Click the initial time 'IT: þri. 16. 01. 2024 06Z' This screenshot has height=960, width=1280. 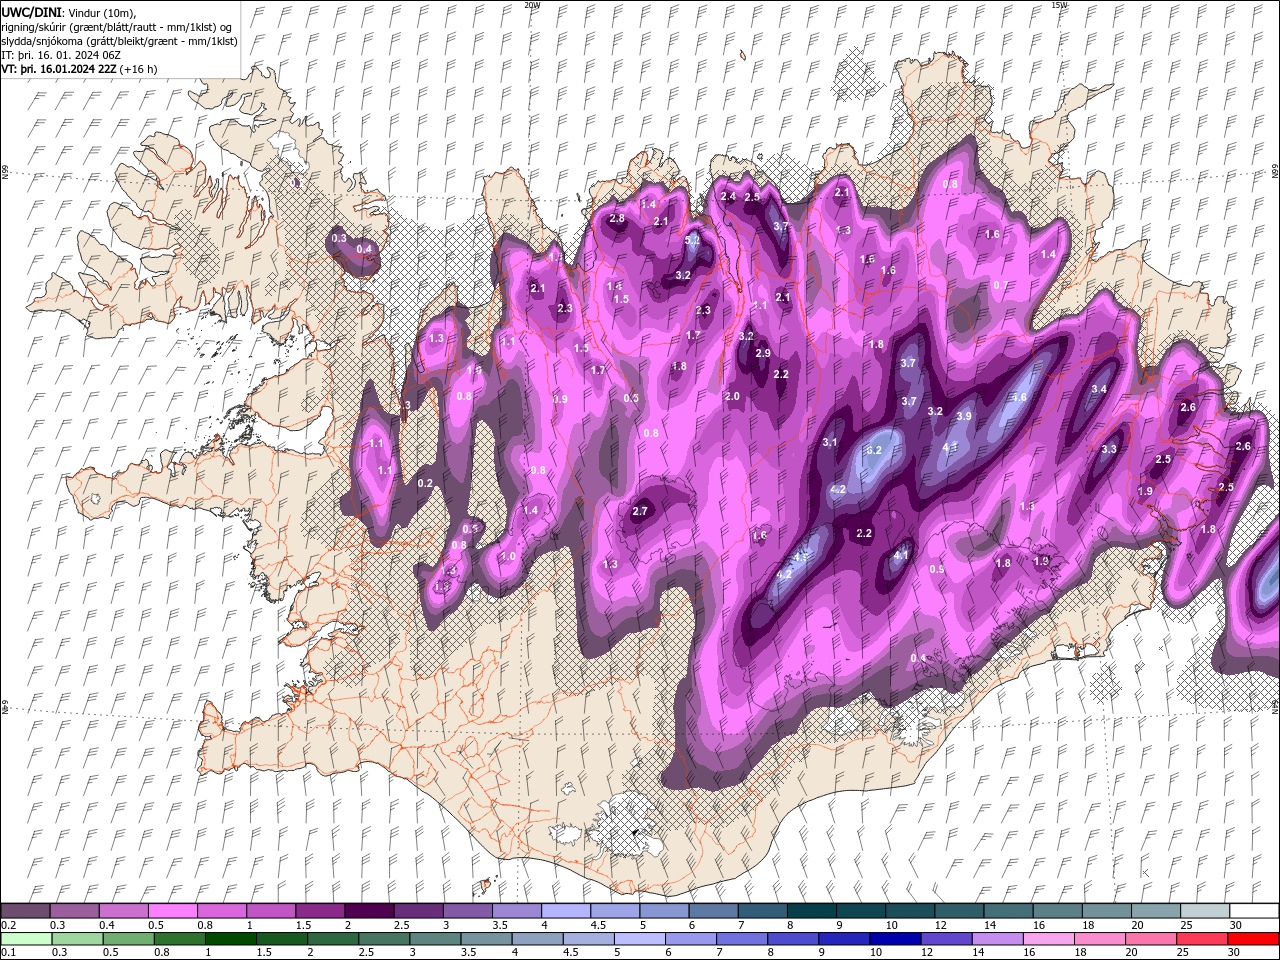(x=61, y=55)
